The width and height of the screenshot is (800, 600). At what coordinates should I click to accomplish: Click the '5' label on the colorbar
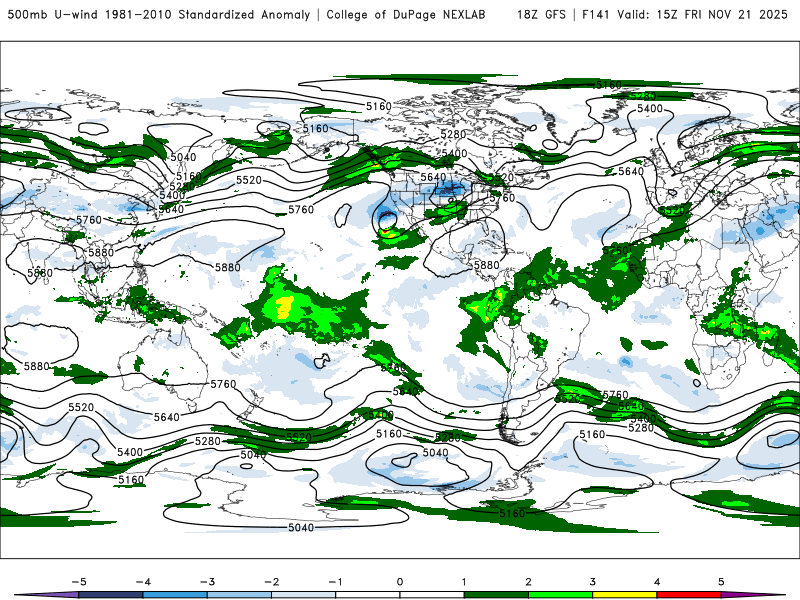(x=721, y=582)
